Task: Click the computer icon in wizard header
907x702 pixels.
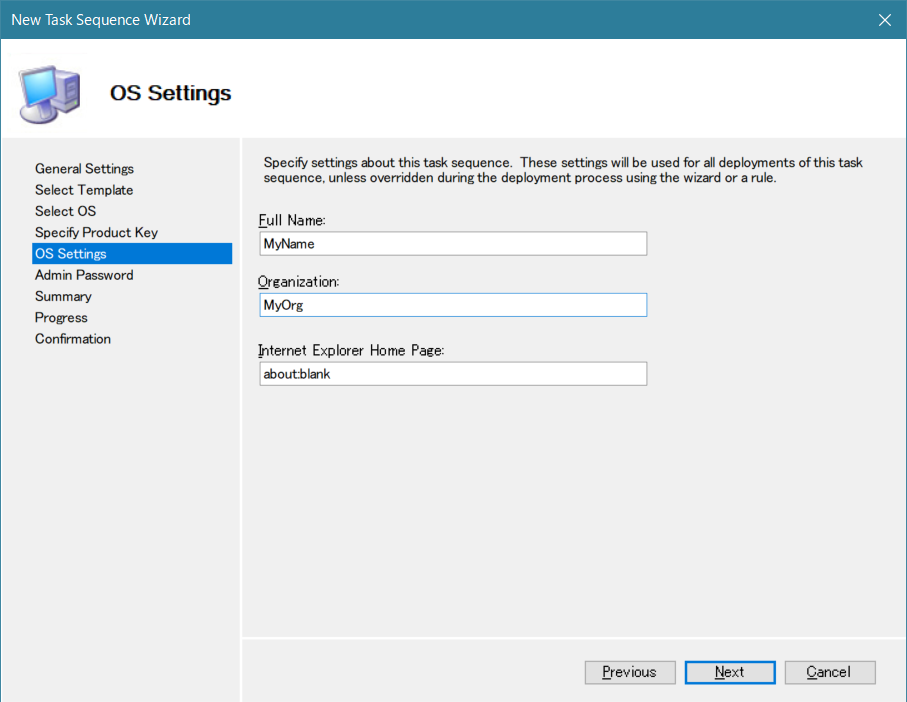Action: [49, 92]
